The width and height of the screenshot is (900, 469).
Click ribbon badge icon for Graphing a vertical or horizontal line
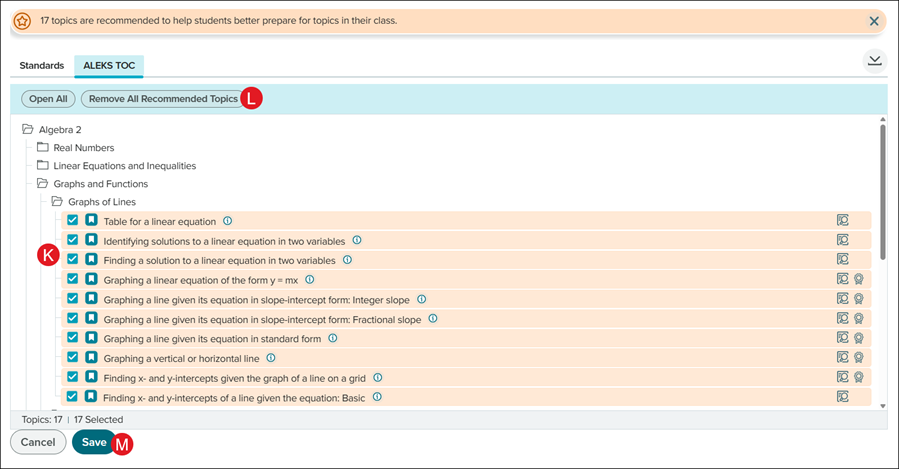coord(858,358)
